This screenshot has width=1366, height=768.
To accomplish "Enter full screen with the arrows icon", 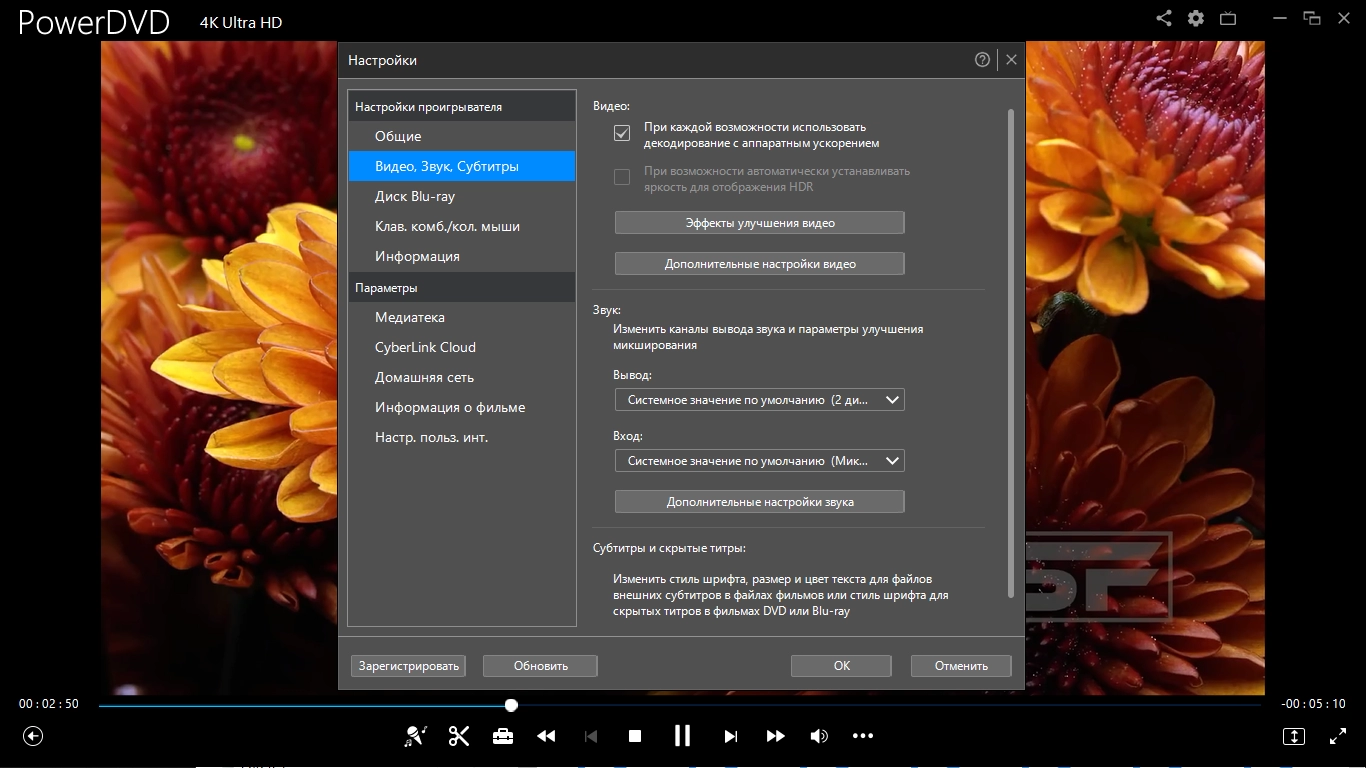I will 1338,736.
